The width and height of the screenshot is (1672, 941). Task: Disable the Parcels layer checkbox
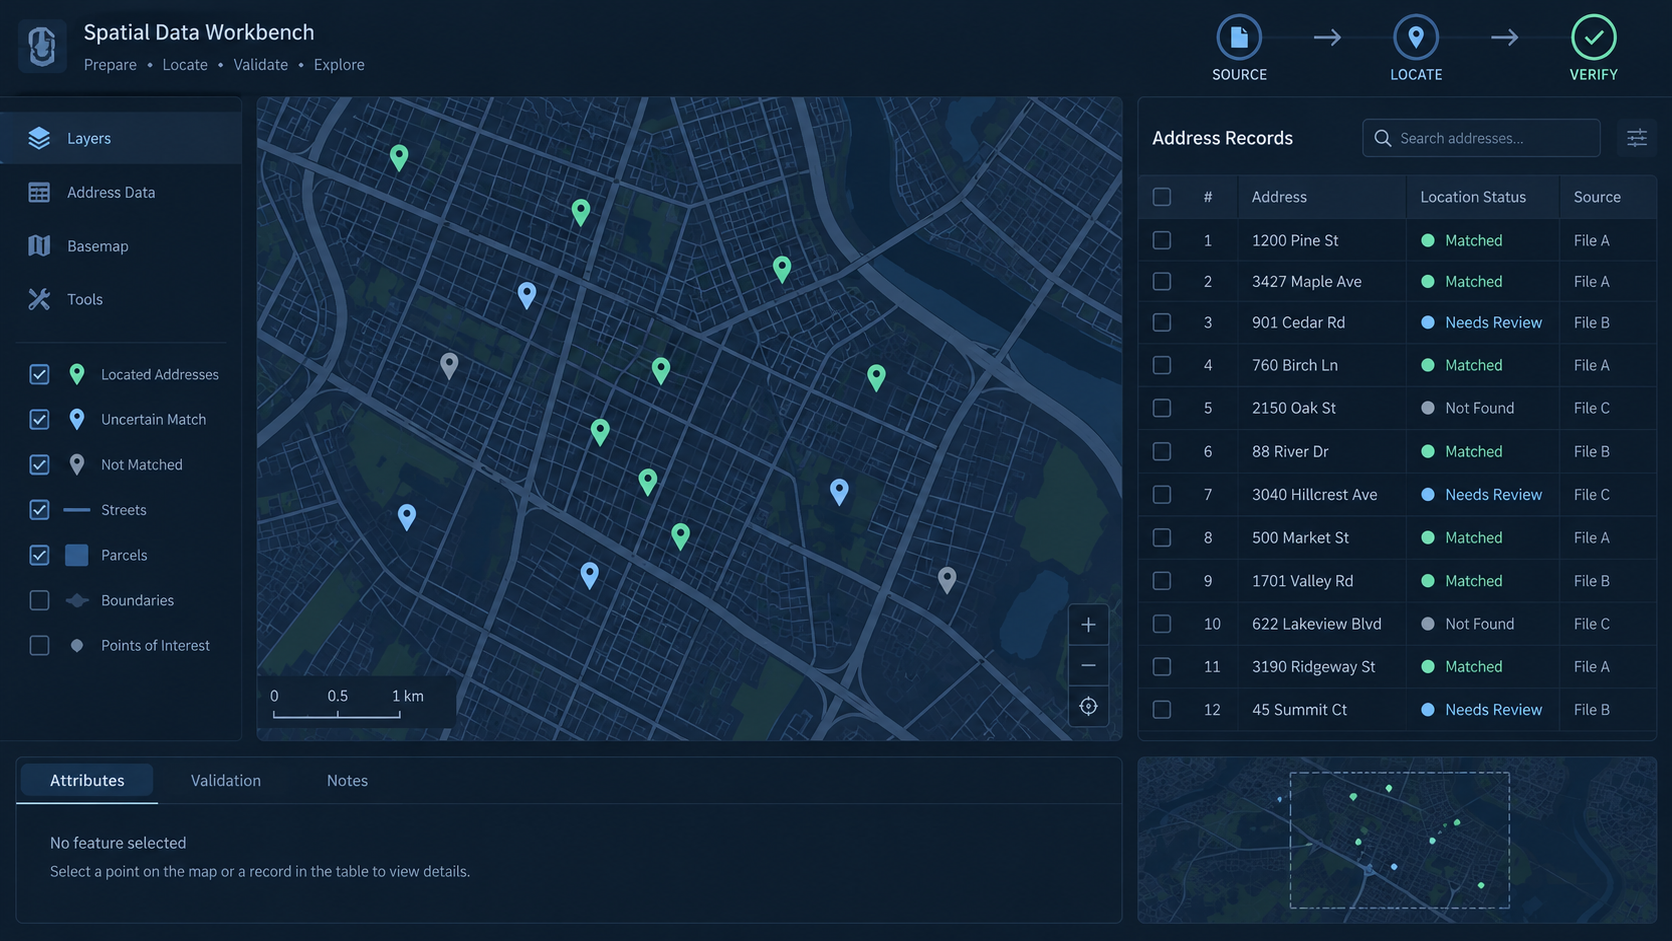39,555
